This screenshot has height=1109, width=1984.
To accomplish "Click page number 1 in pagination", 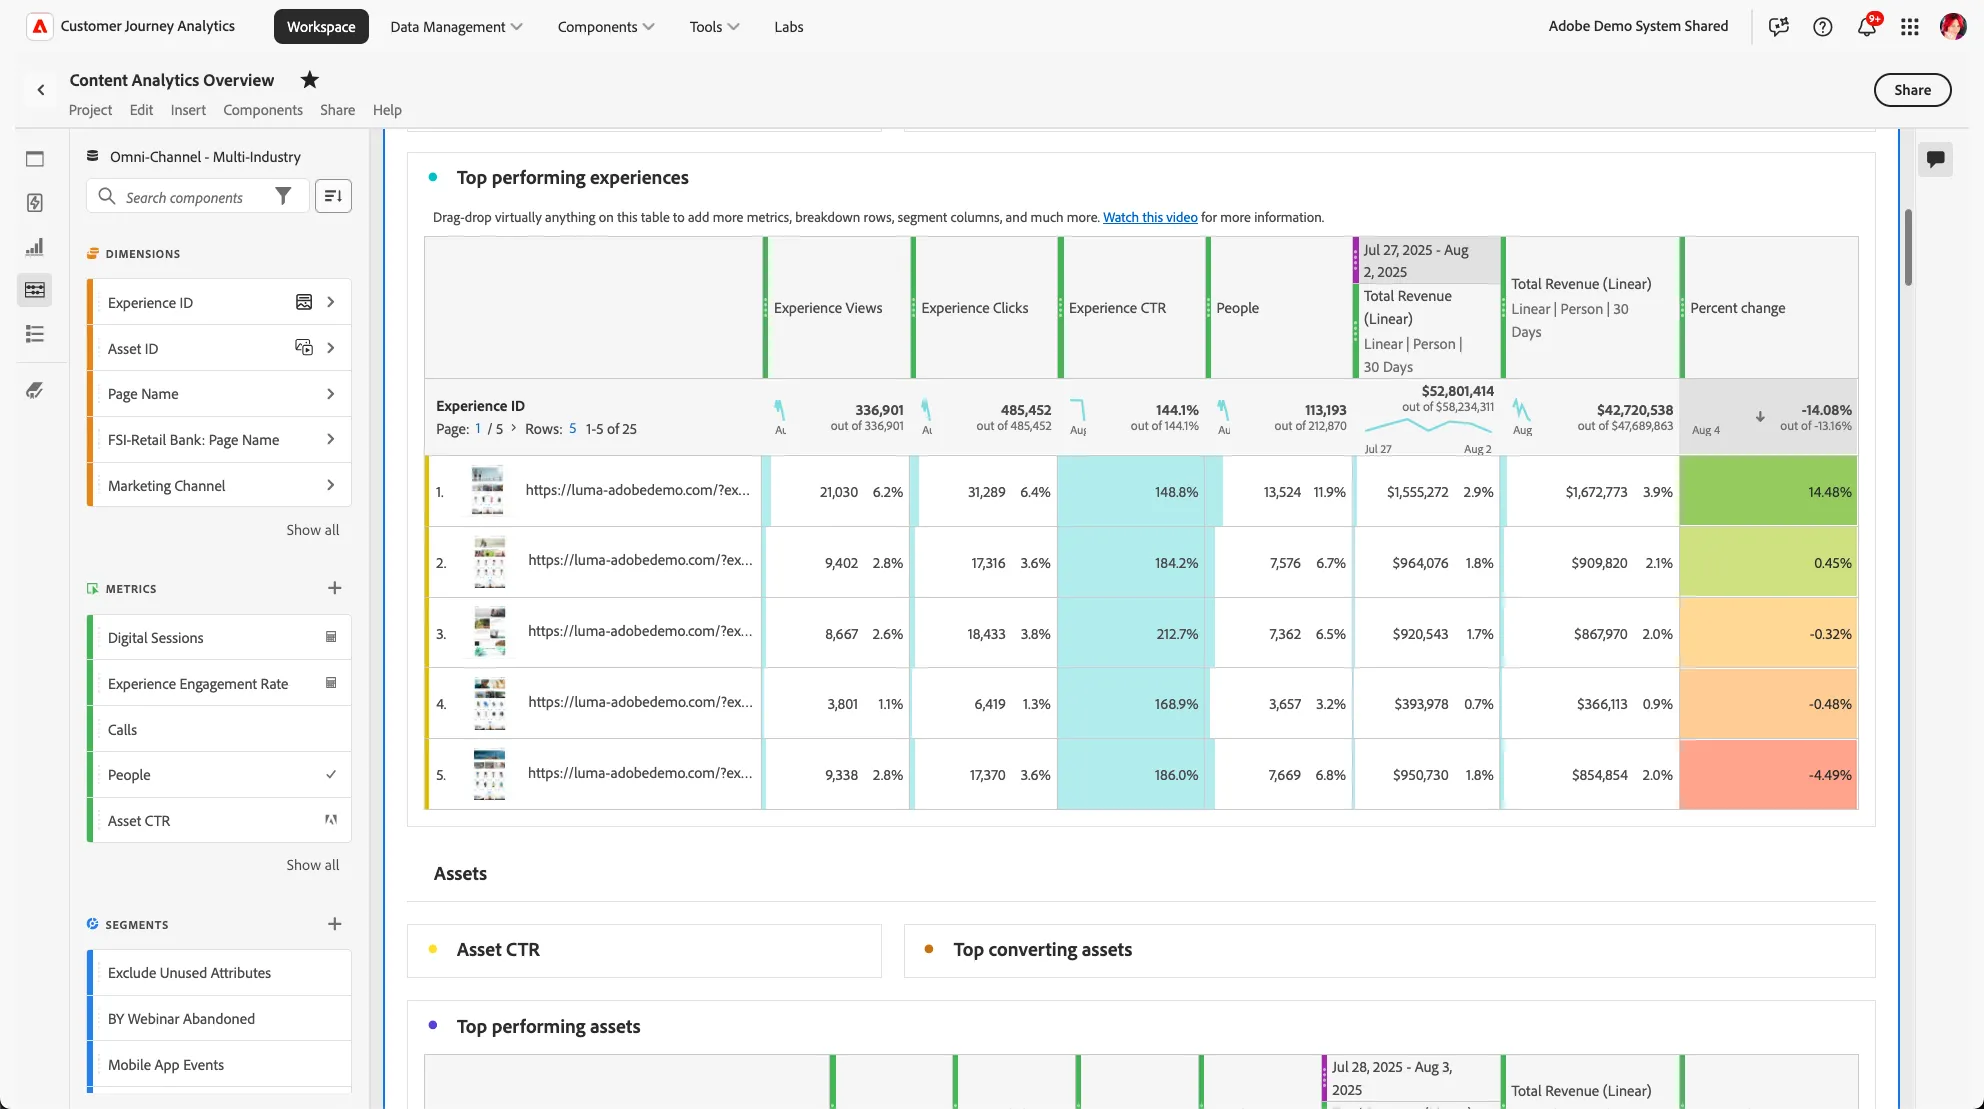I will 478,428.
